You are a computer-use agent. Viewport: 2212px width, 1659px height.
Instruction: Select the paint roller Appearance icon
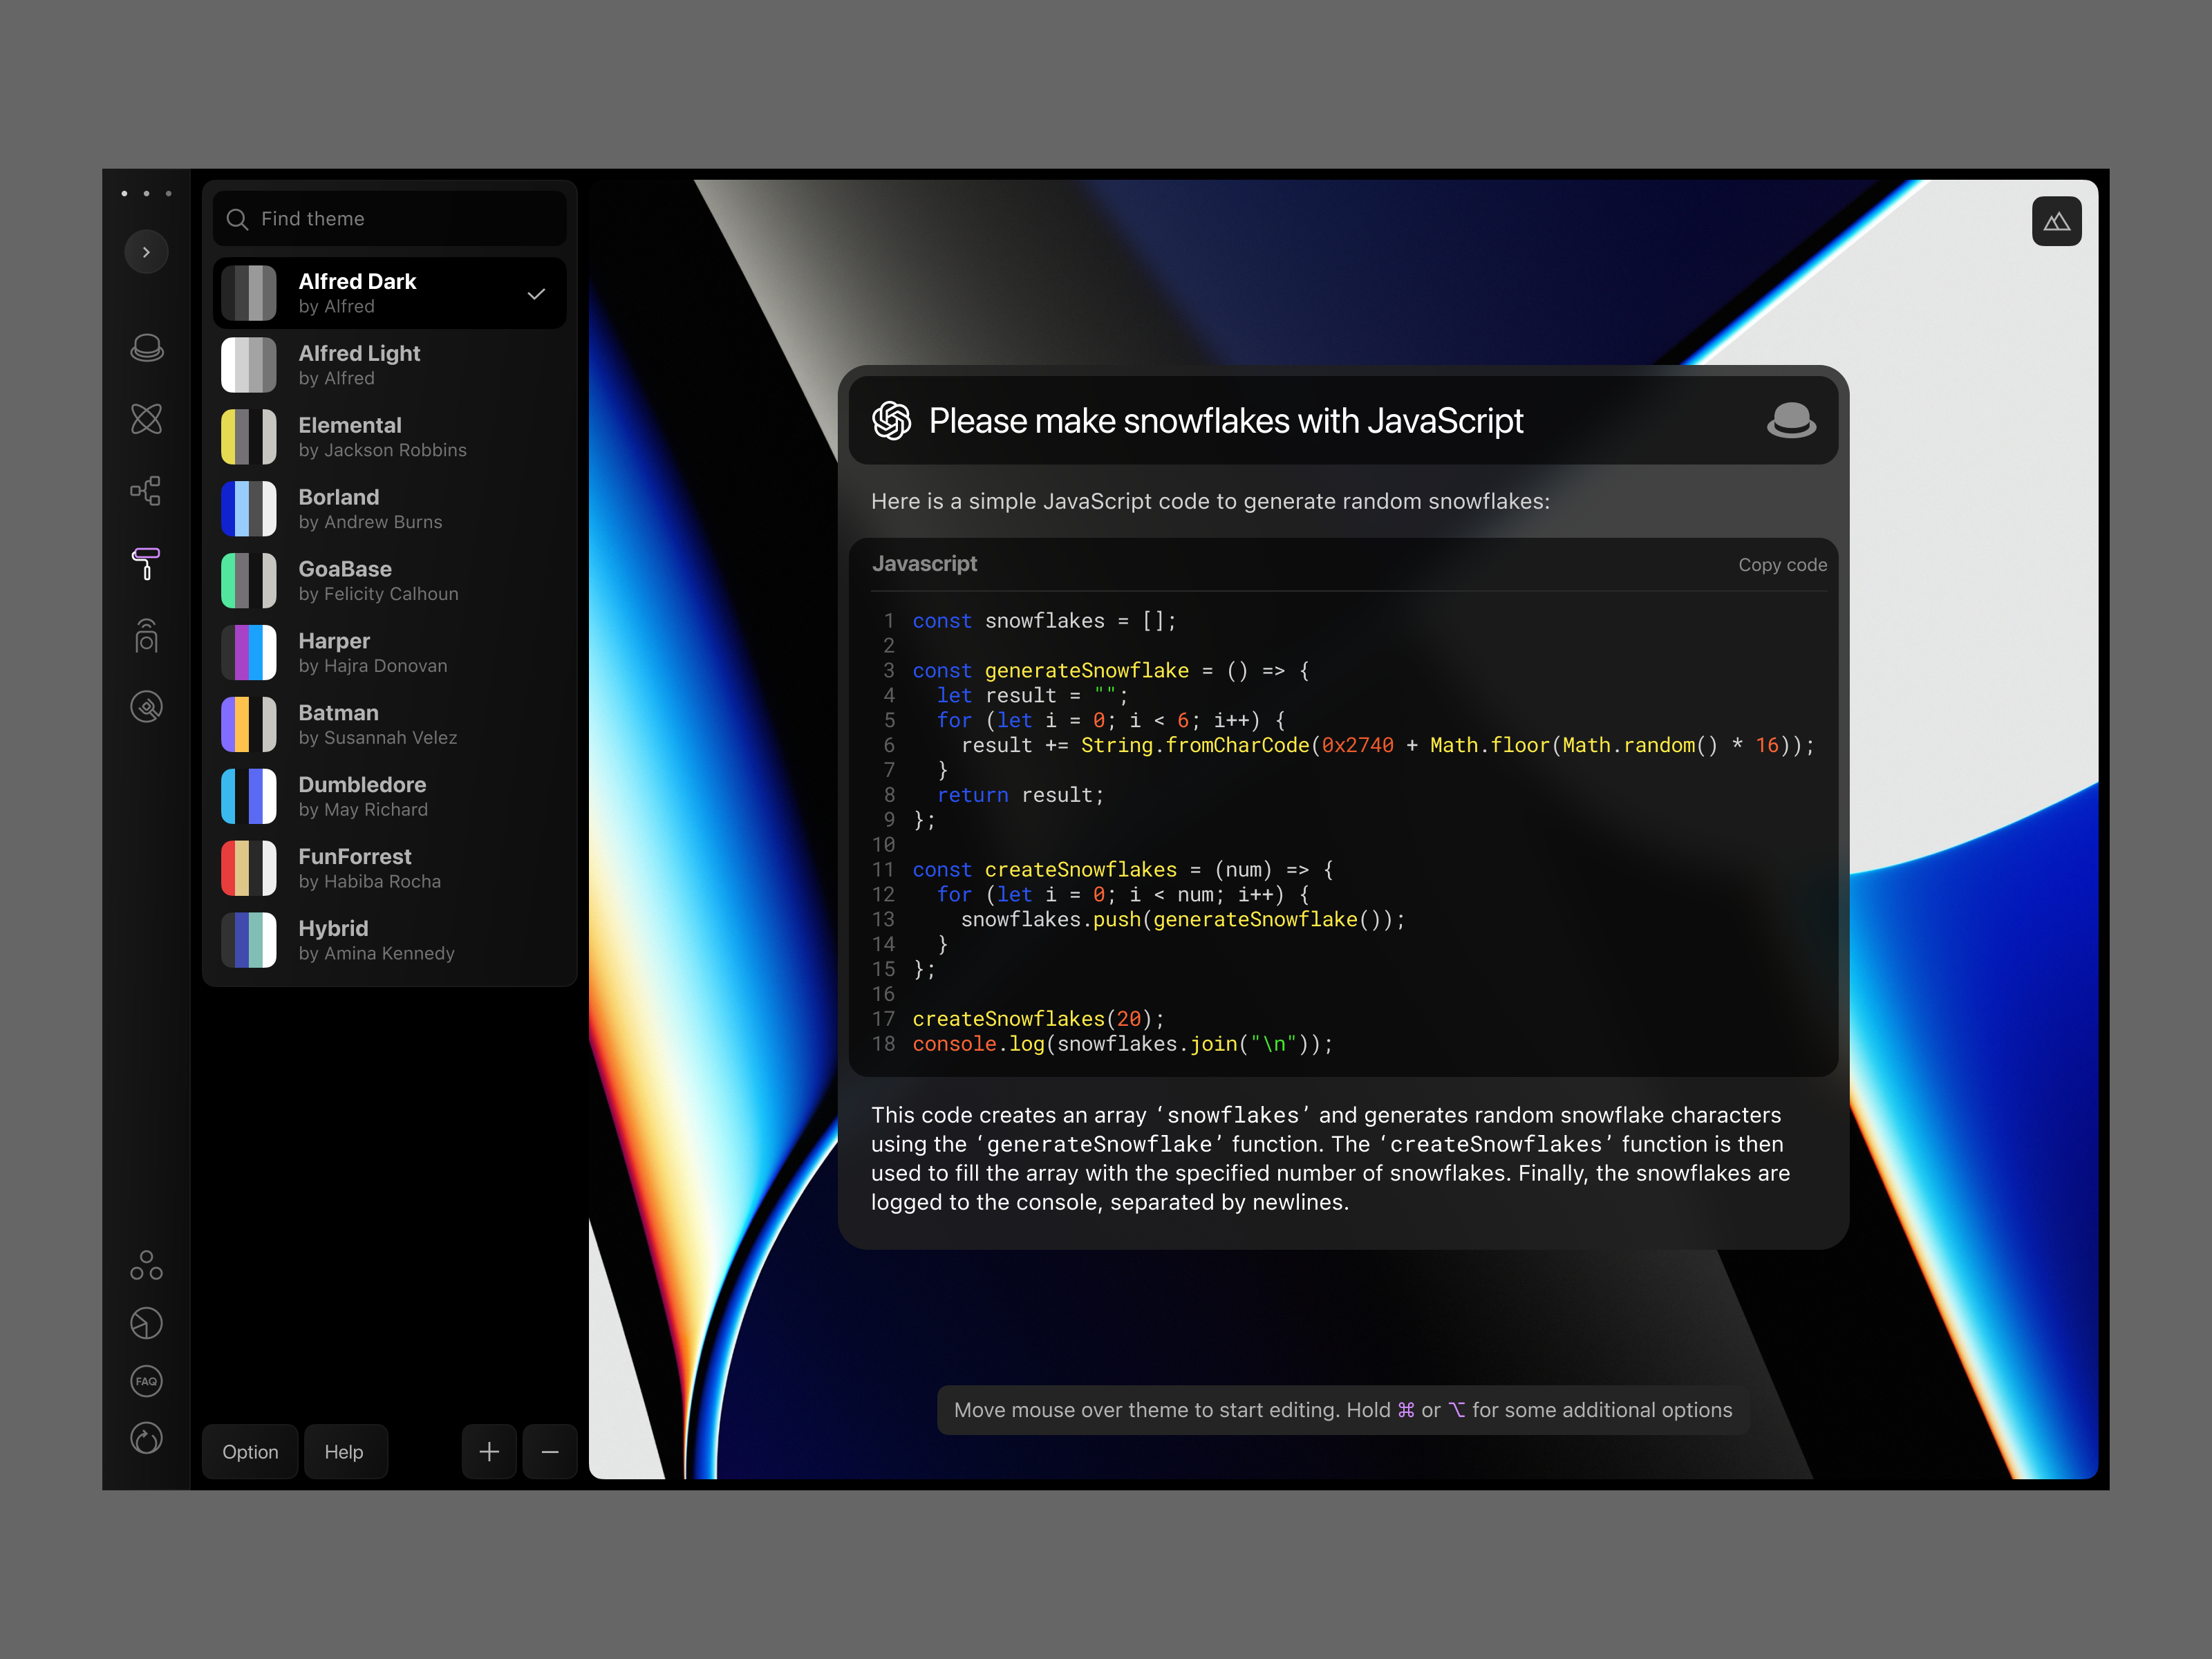click(147, 563)
